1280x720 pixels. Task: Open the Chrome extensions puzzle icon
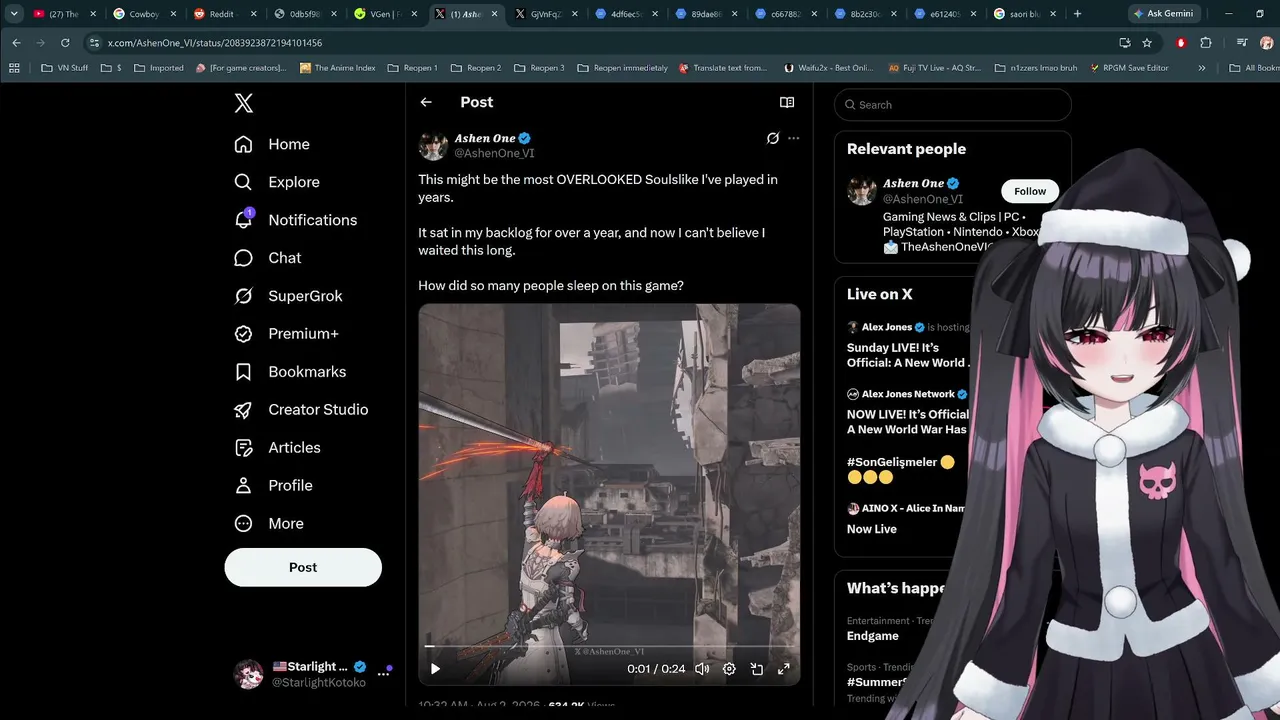[1205, 43]
